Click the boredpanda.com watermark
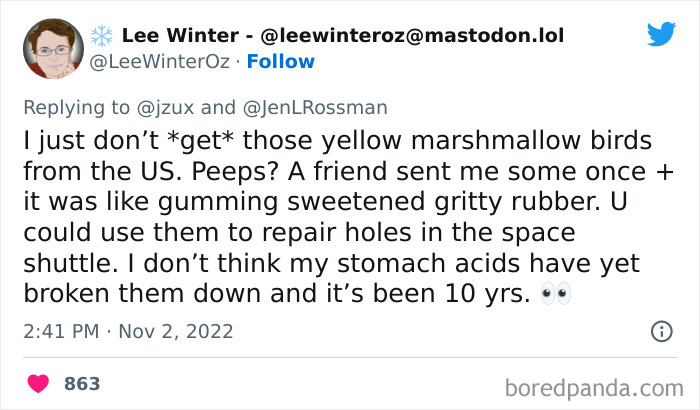This screenshot has width=700, height=410. (x=594, y=388)
